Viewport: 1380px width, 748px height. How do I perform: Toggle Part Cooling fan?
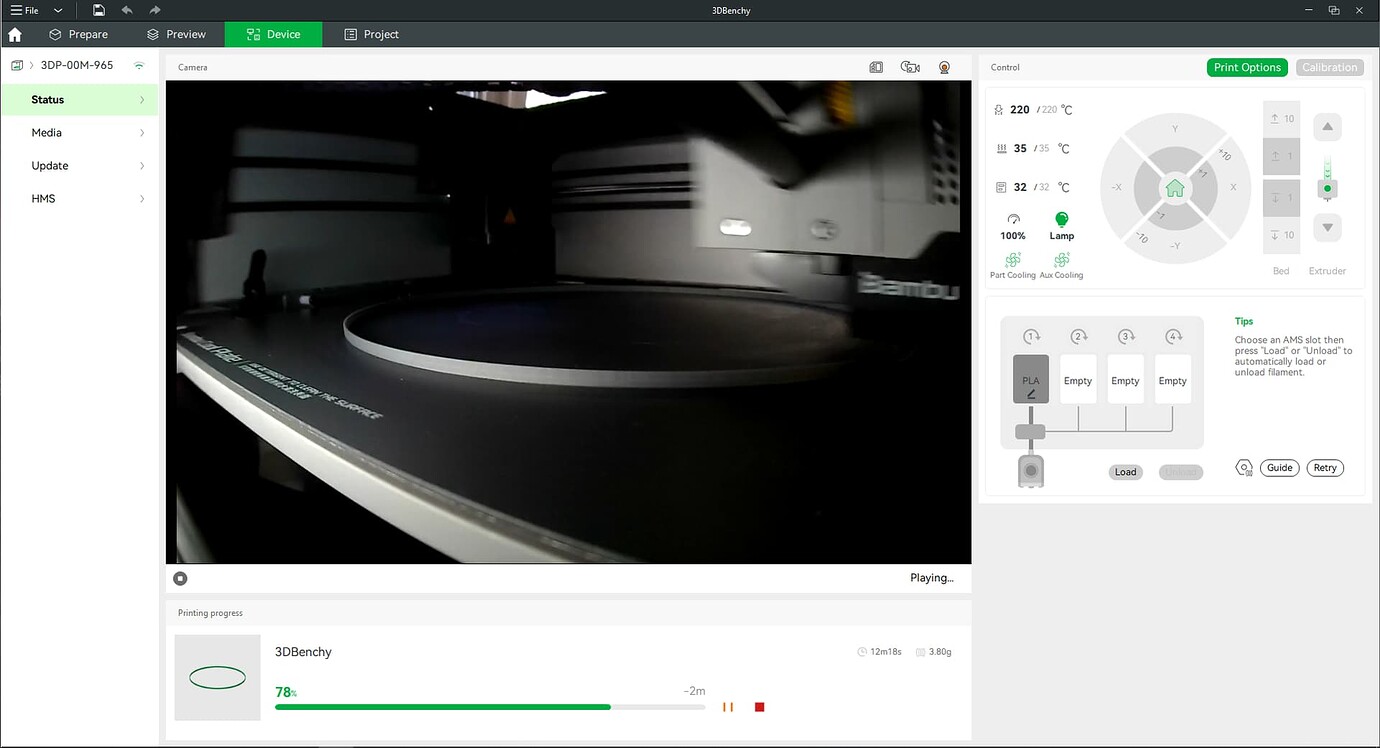pyautogui.click(x=1013, y=266)
